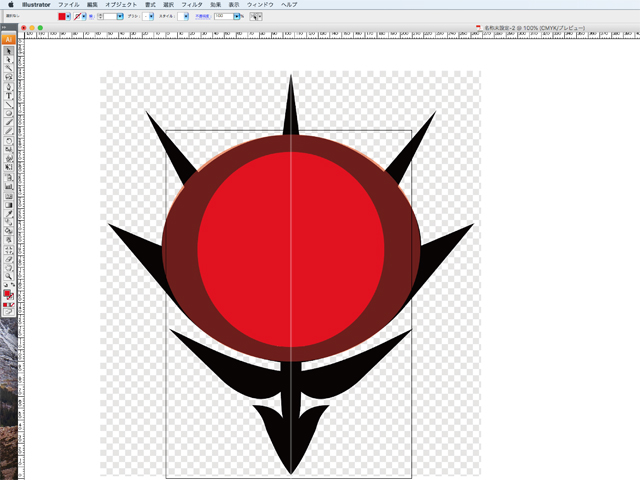Screen dimensions: 640x480
Task: Select the Pencil tool
Action: (9, 131)
